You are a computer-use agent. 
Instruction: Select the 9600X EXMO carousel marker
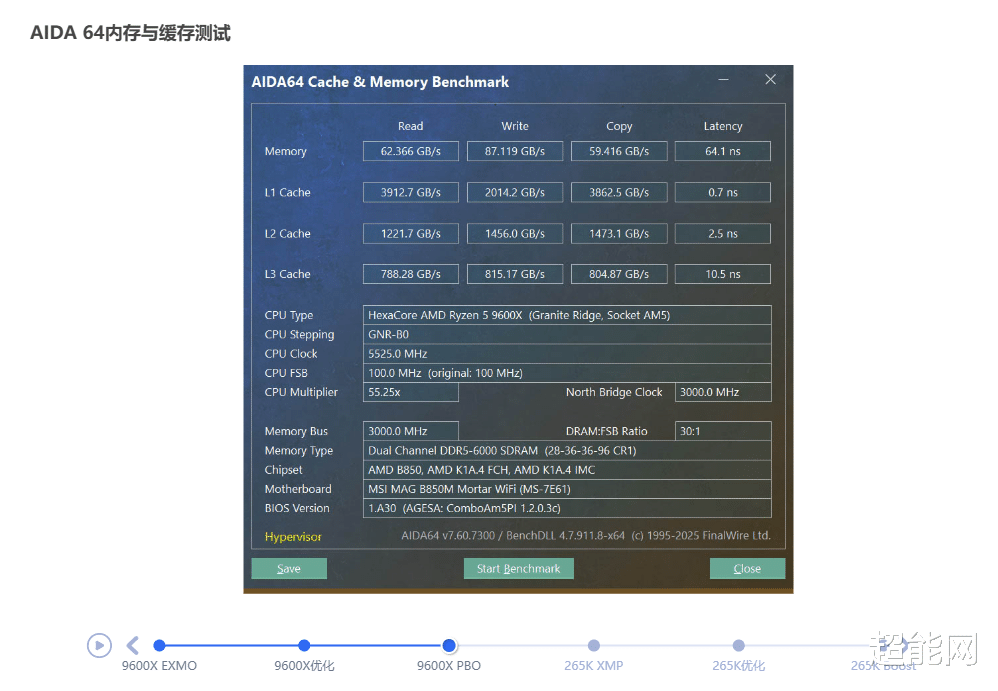tap(159, 646)
